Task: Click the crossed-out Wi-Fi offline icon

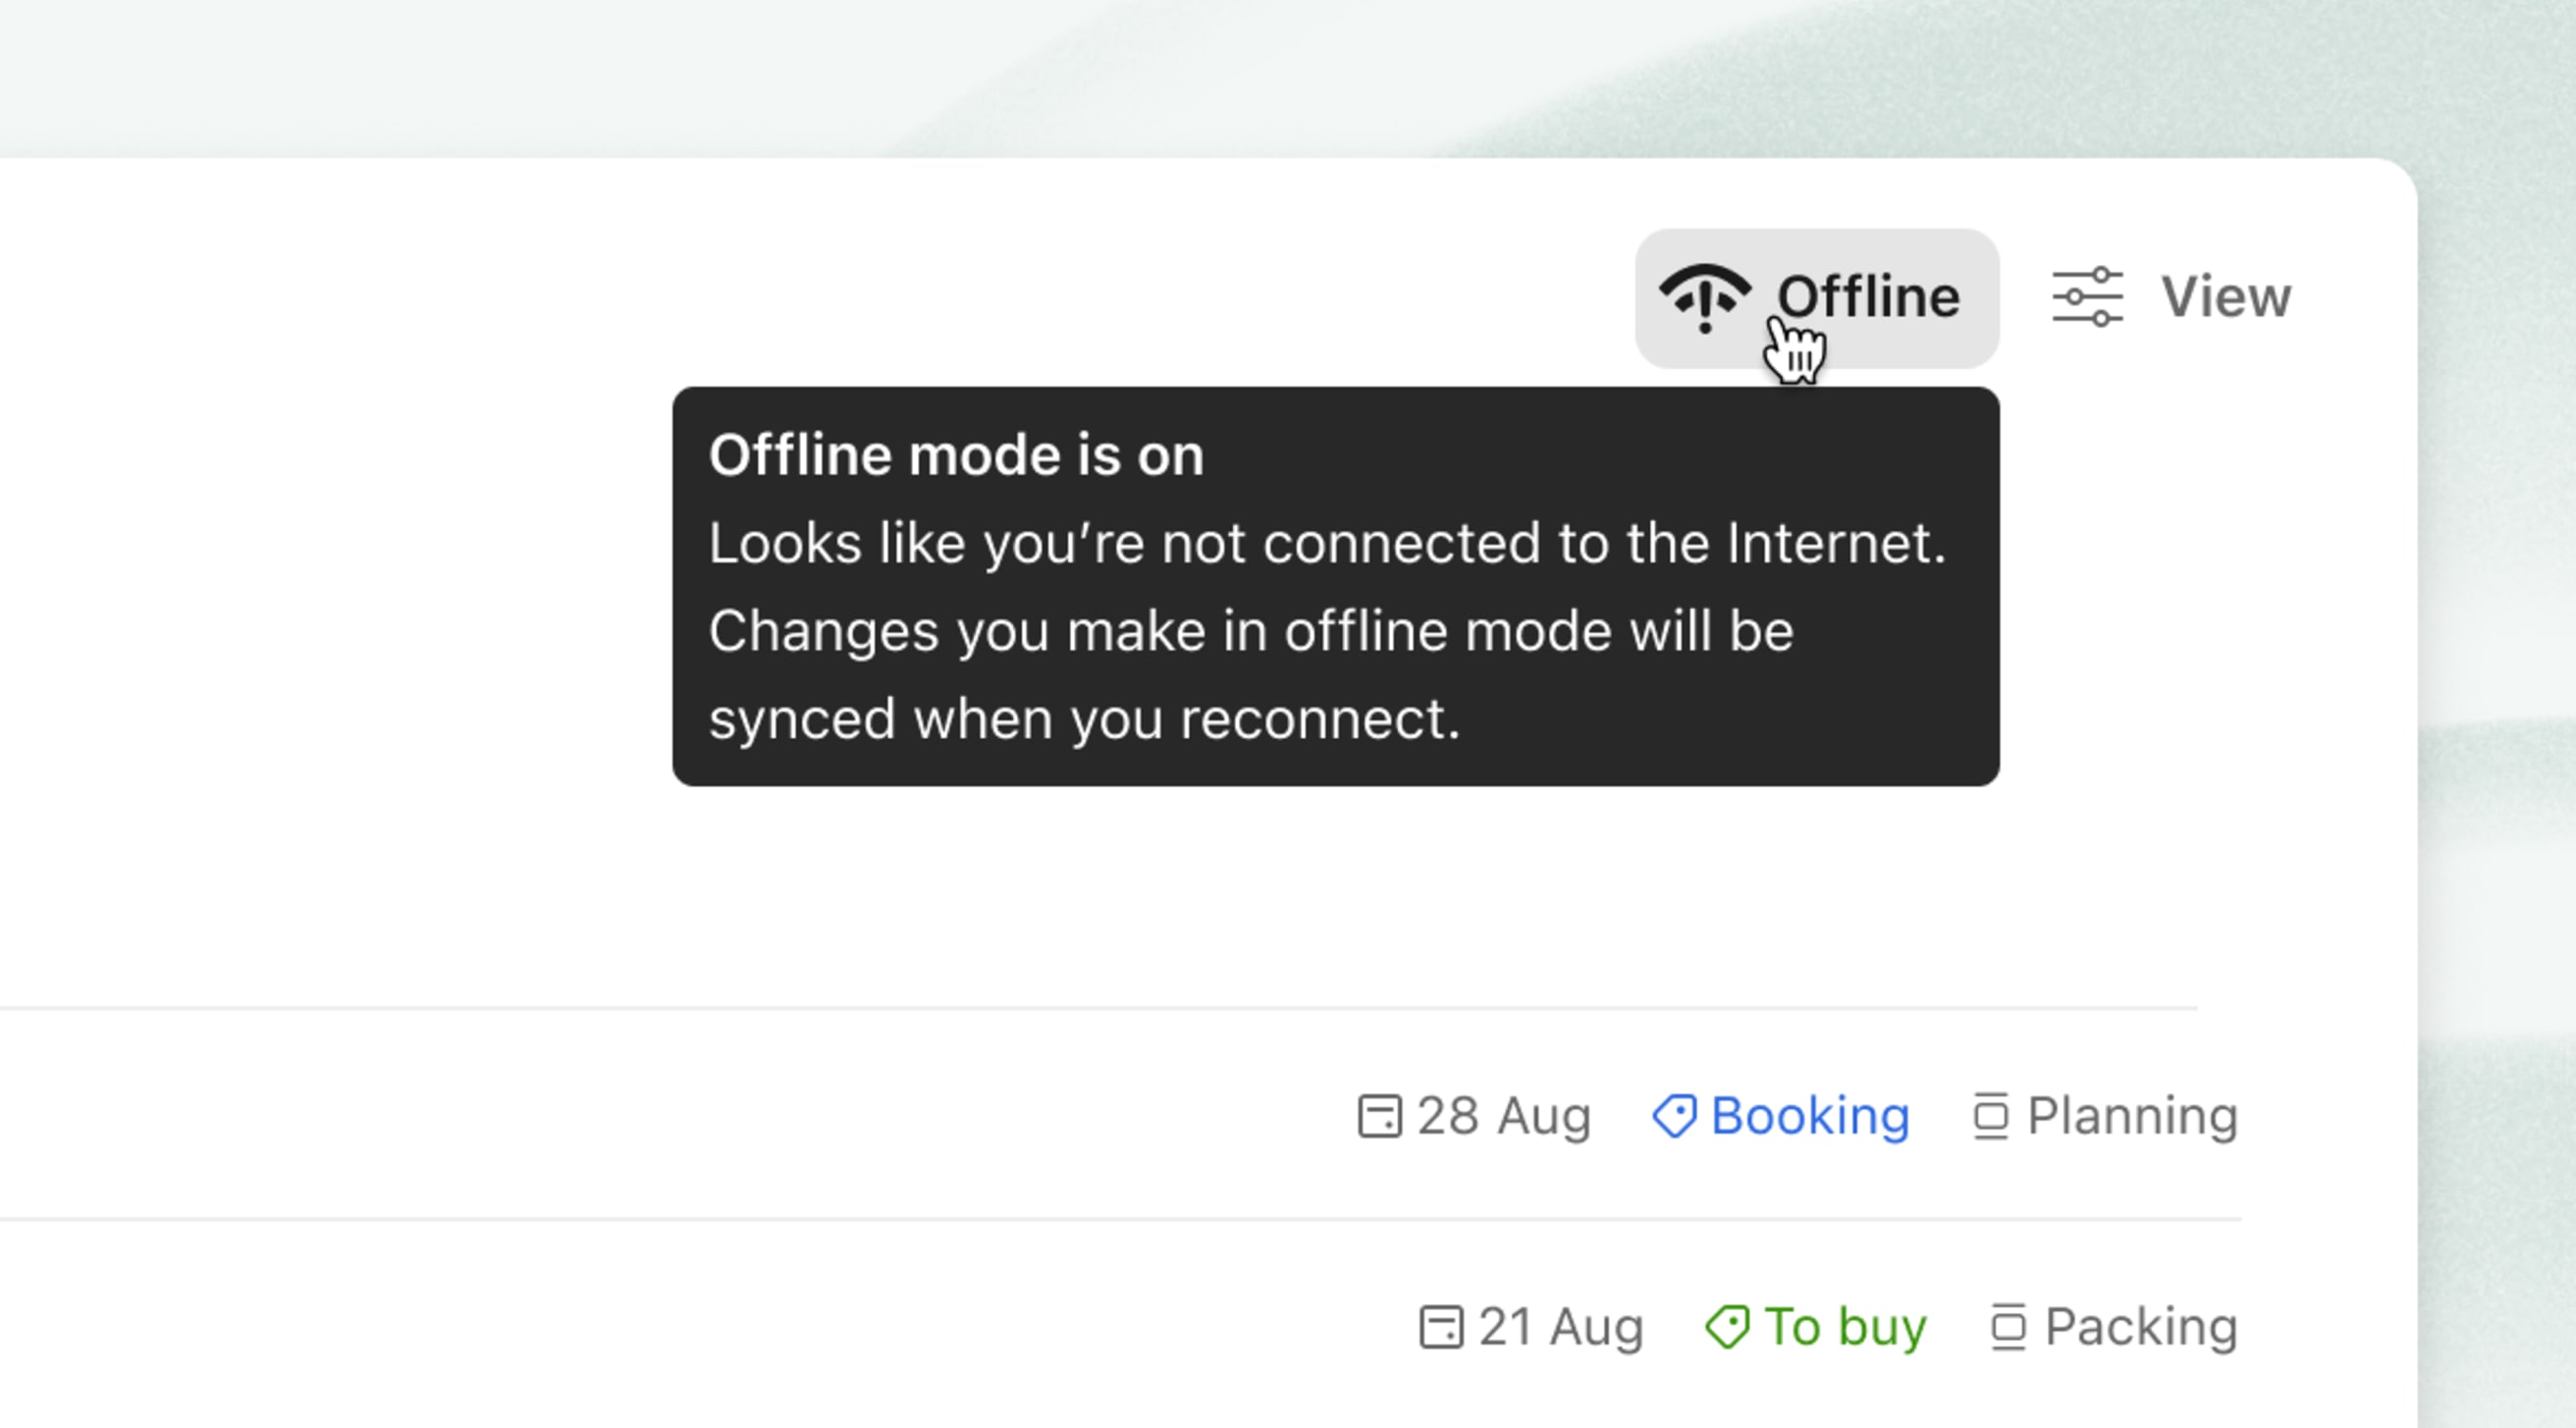Action: click(x=1706, y=295)
